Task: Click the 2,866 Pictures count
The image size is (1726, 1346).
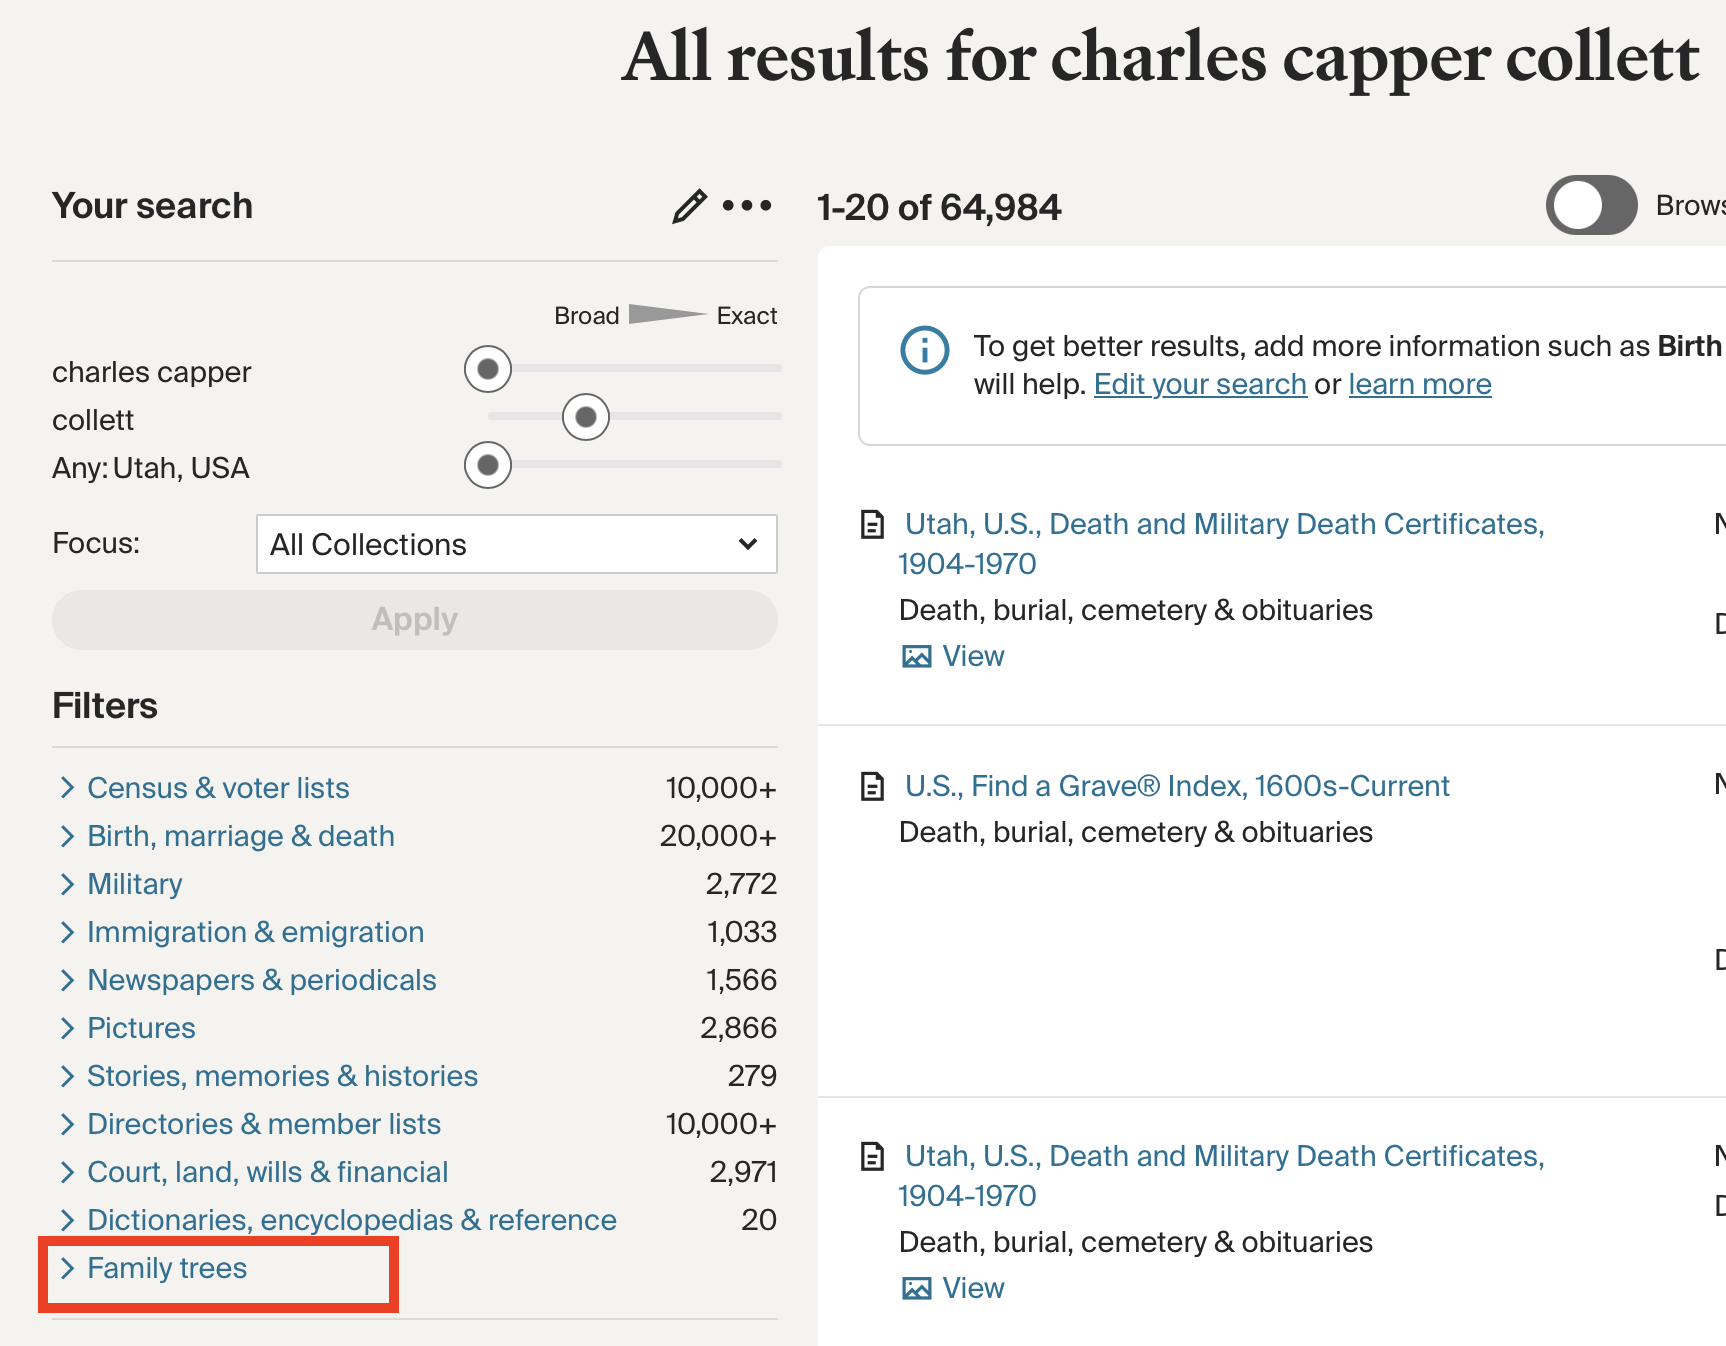Action: tap(738, 1028)
